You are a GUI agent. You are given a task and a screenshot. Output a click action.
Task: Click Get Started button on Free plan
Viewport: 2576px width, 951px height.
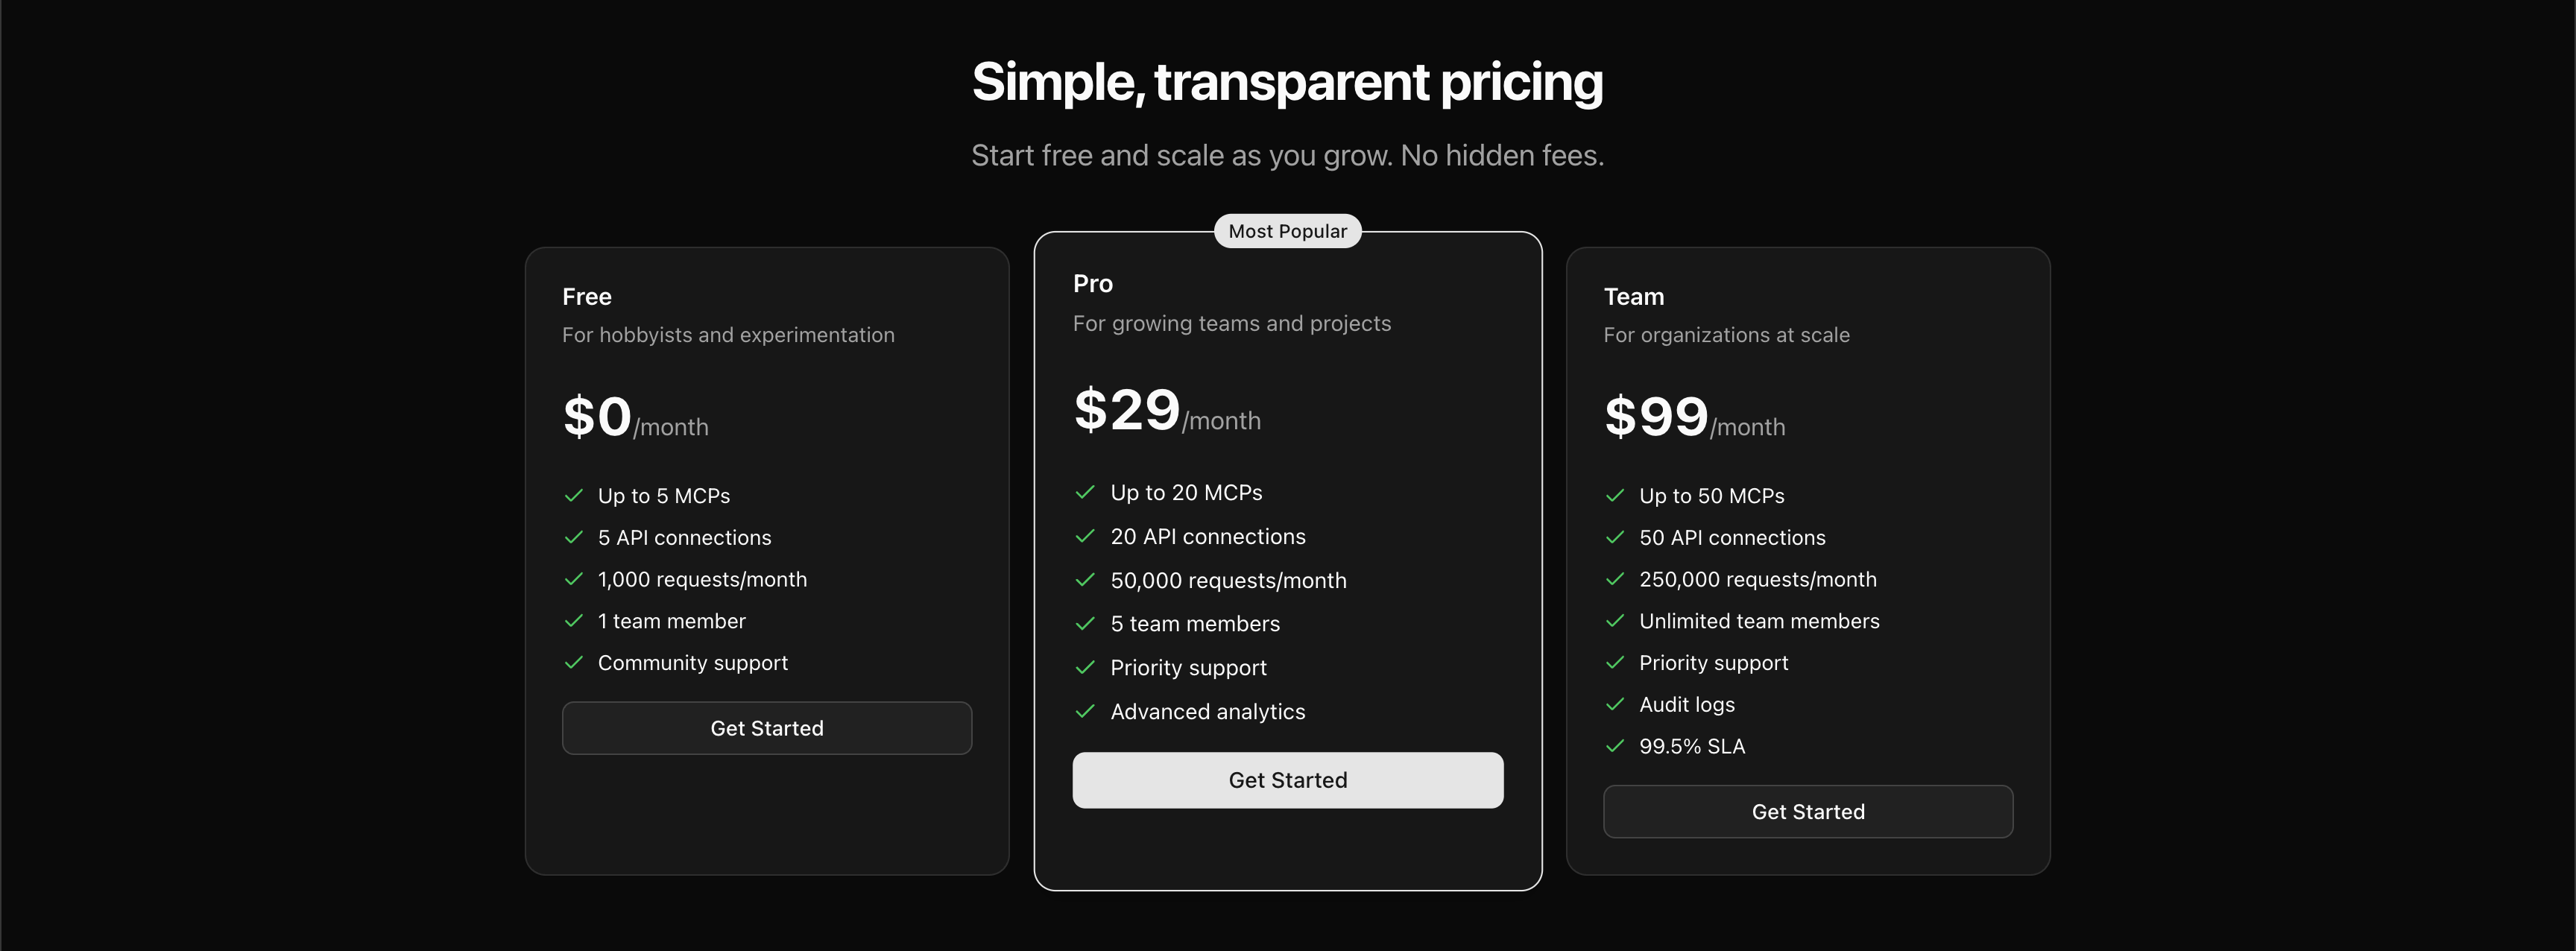click(766, 728)
